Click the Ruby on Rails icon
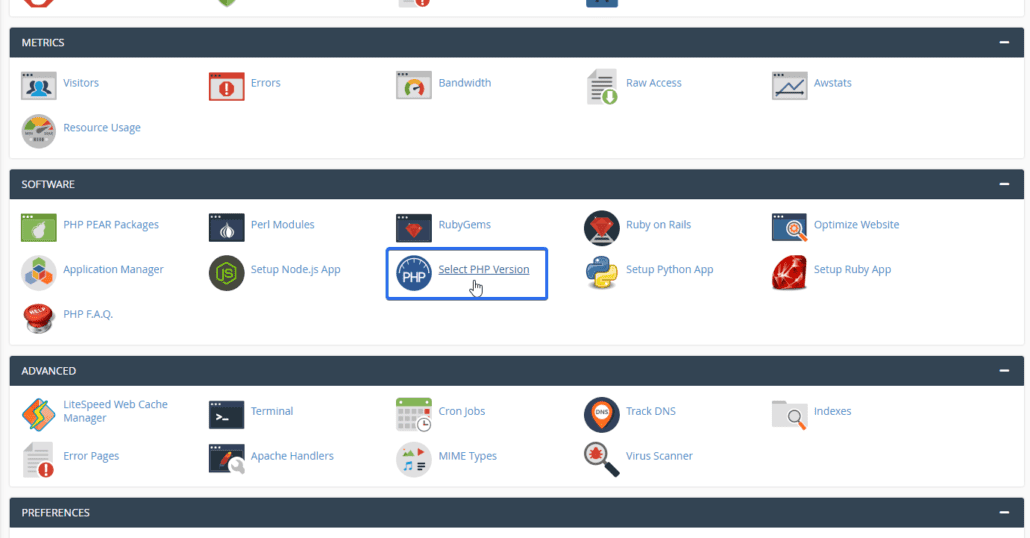Image resolution: width=1030 pixels, height=538 pixels. (x=602, y=227)
